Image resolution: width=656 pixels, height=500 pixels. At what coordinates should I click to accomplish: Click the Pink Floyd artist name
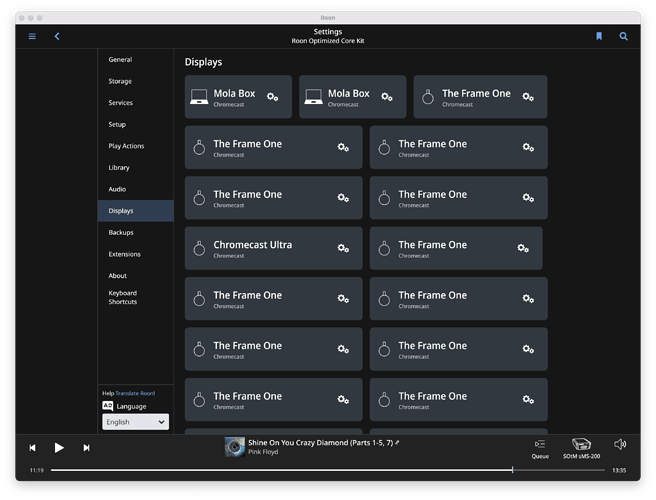tap(263, 452)
